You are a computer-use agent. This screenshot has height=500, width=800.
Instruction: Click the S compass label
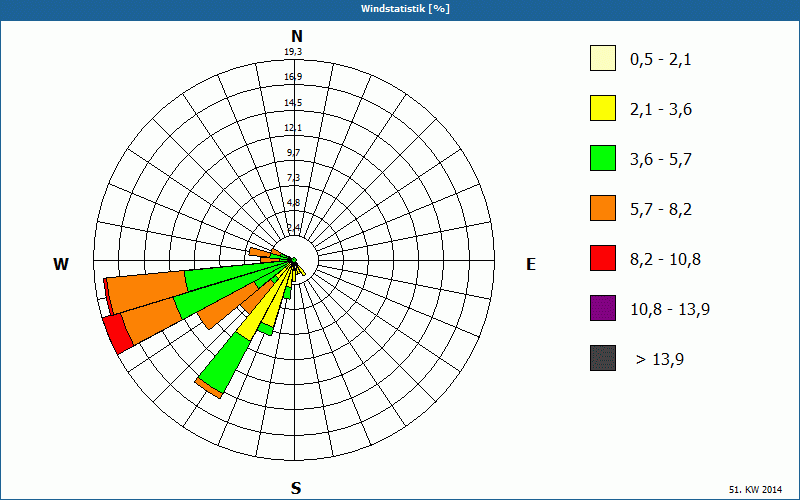coord(296,488)
